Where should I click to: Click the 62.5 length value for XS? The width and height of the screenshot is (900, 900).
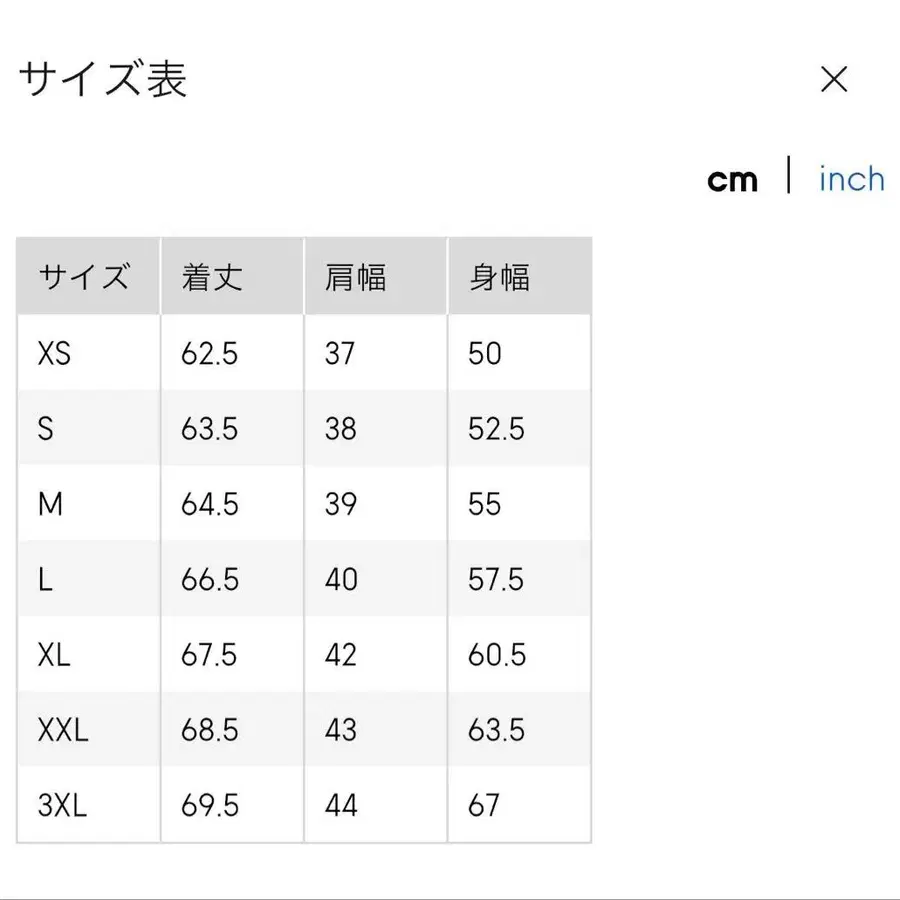[x=208, y=353]
